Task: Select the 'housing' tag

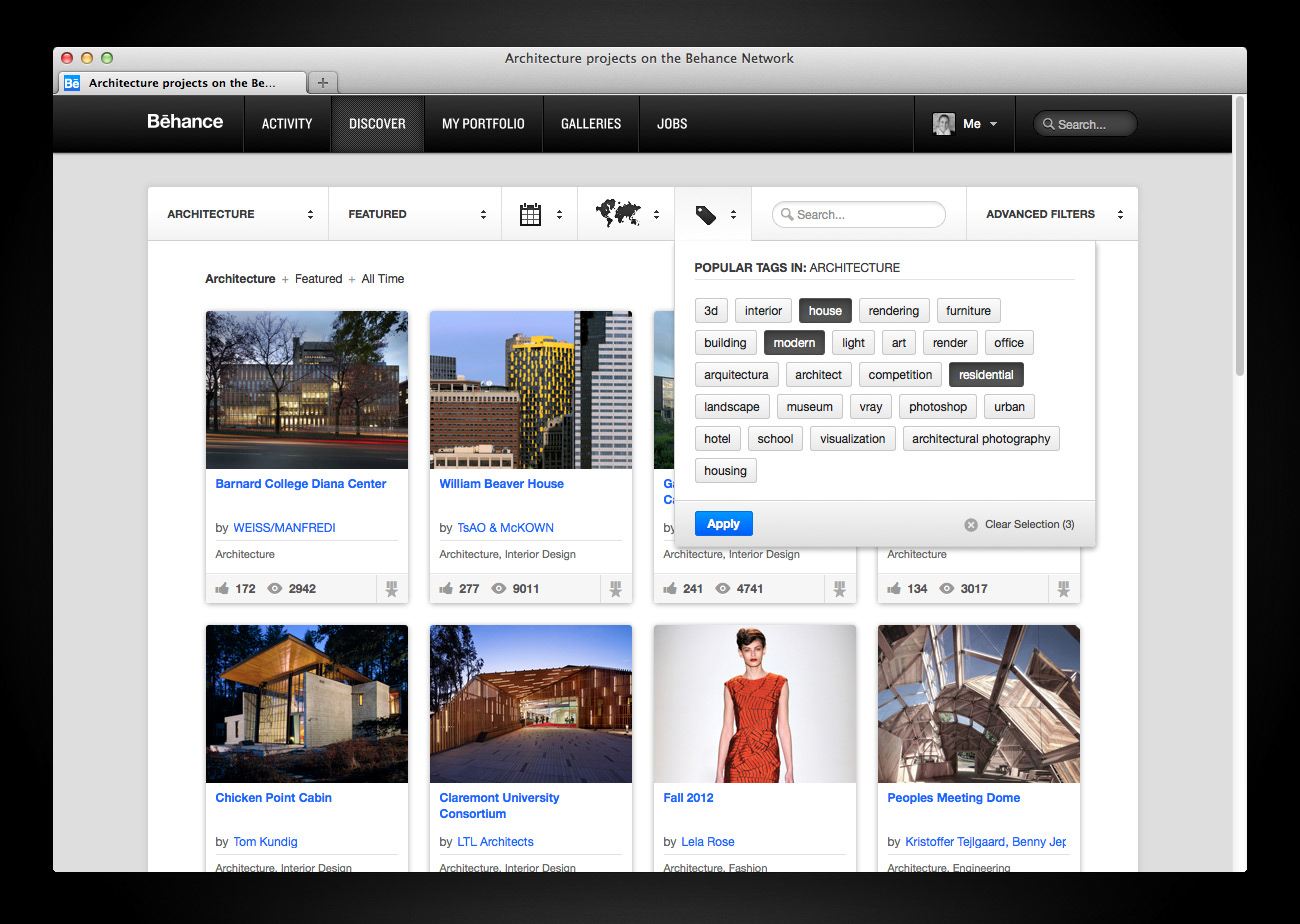Action: point(726,471)
